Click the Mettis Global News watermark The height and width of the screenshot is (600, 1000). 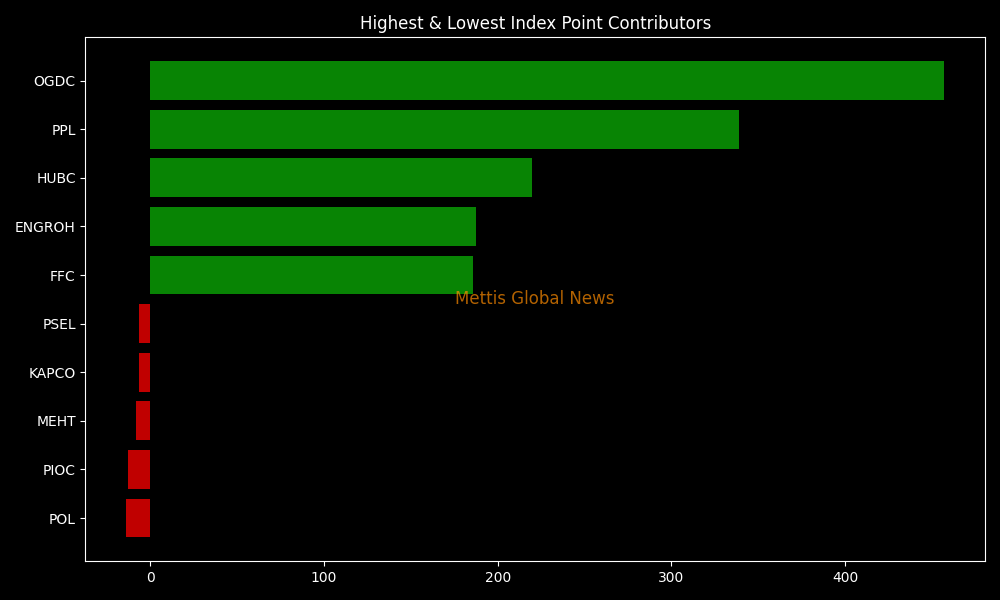tap(534, 299)
